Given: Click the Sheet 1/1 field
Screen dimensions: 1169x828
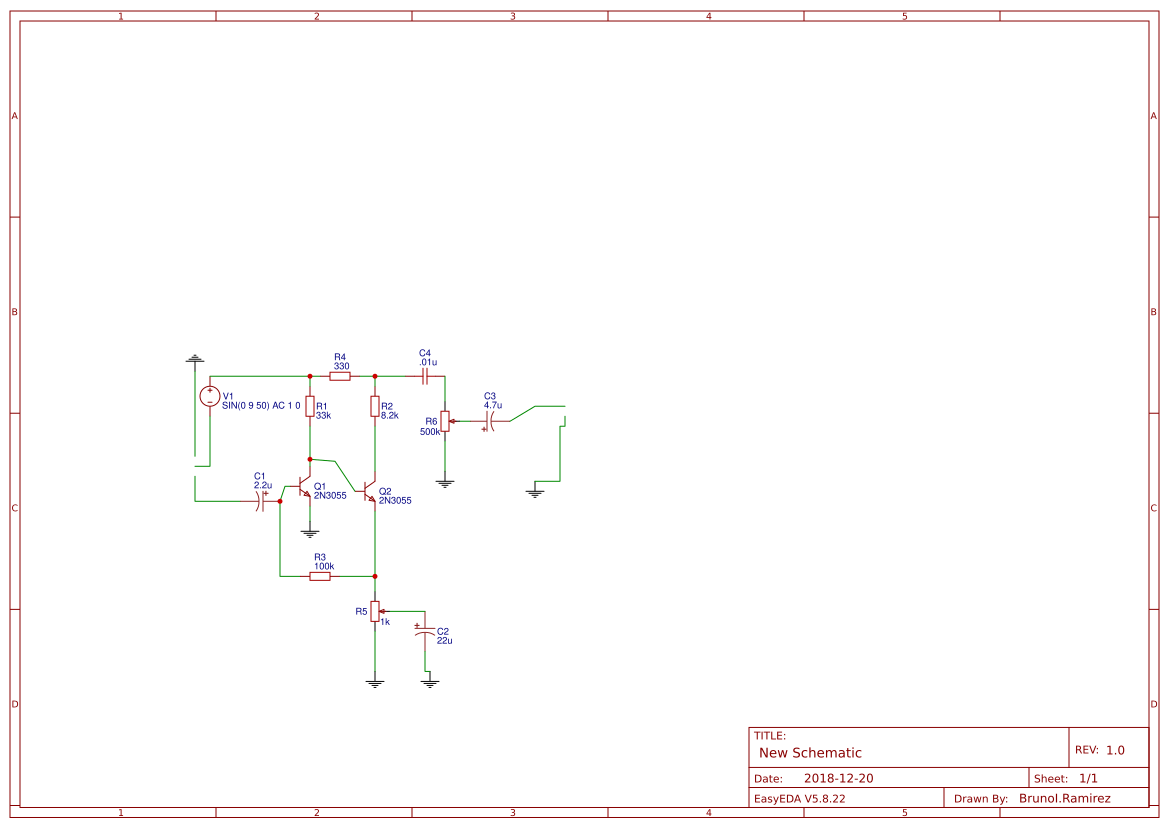Looking at the screenshot, I should 1090,777.
